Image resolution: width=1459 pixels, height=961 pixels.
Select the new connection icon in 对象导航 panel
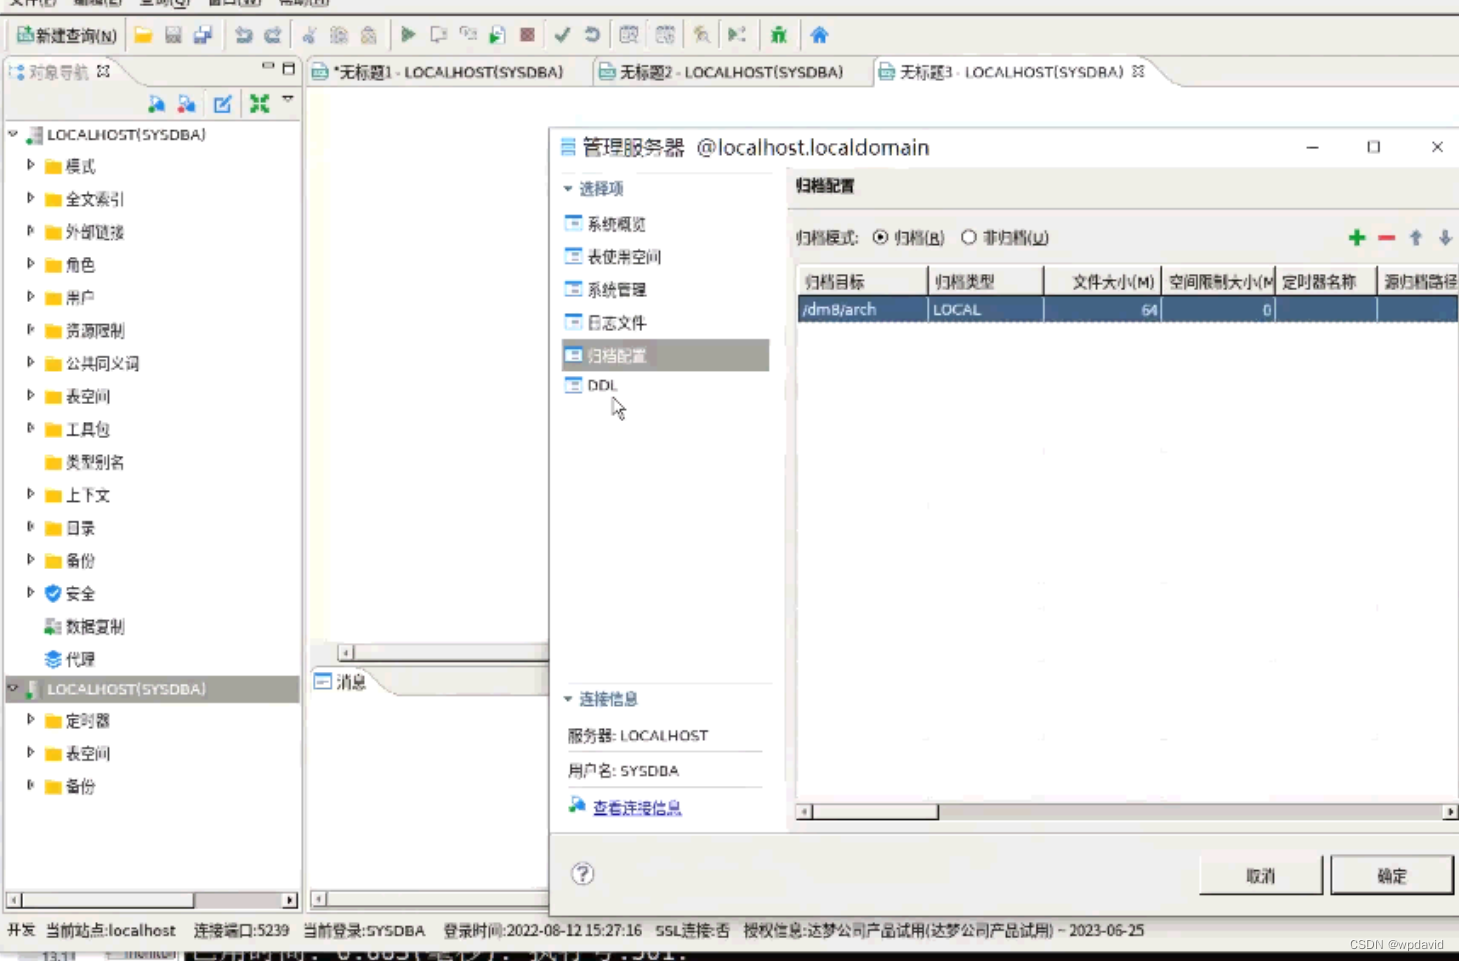(158, 103)
